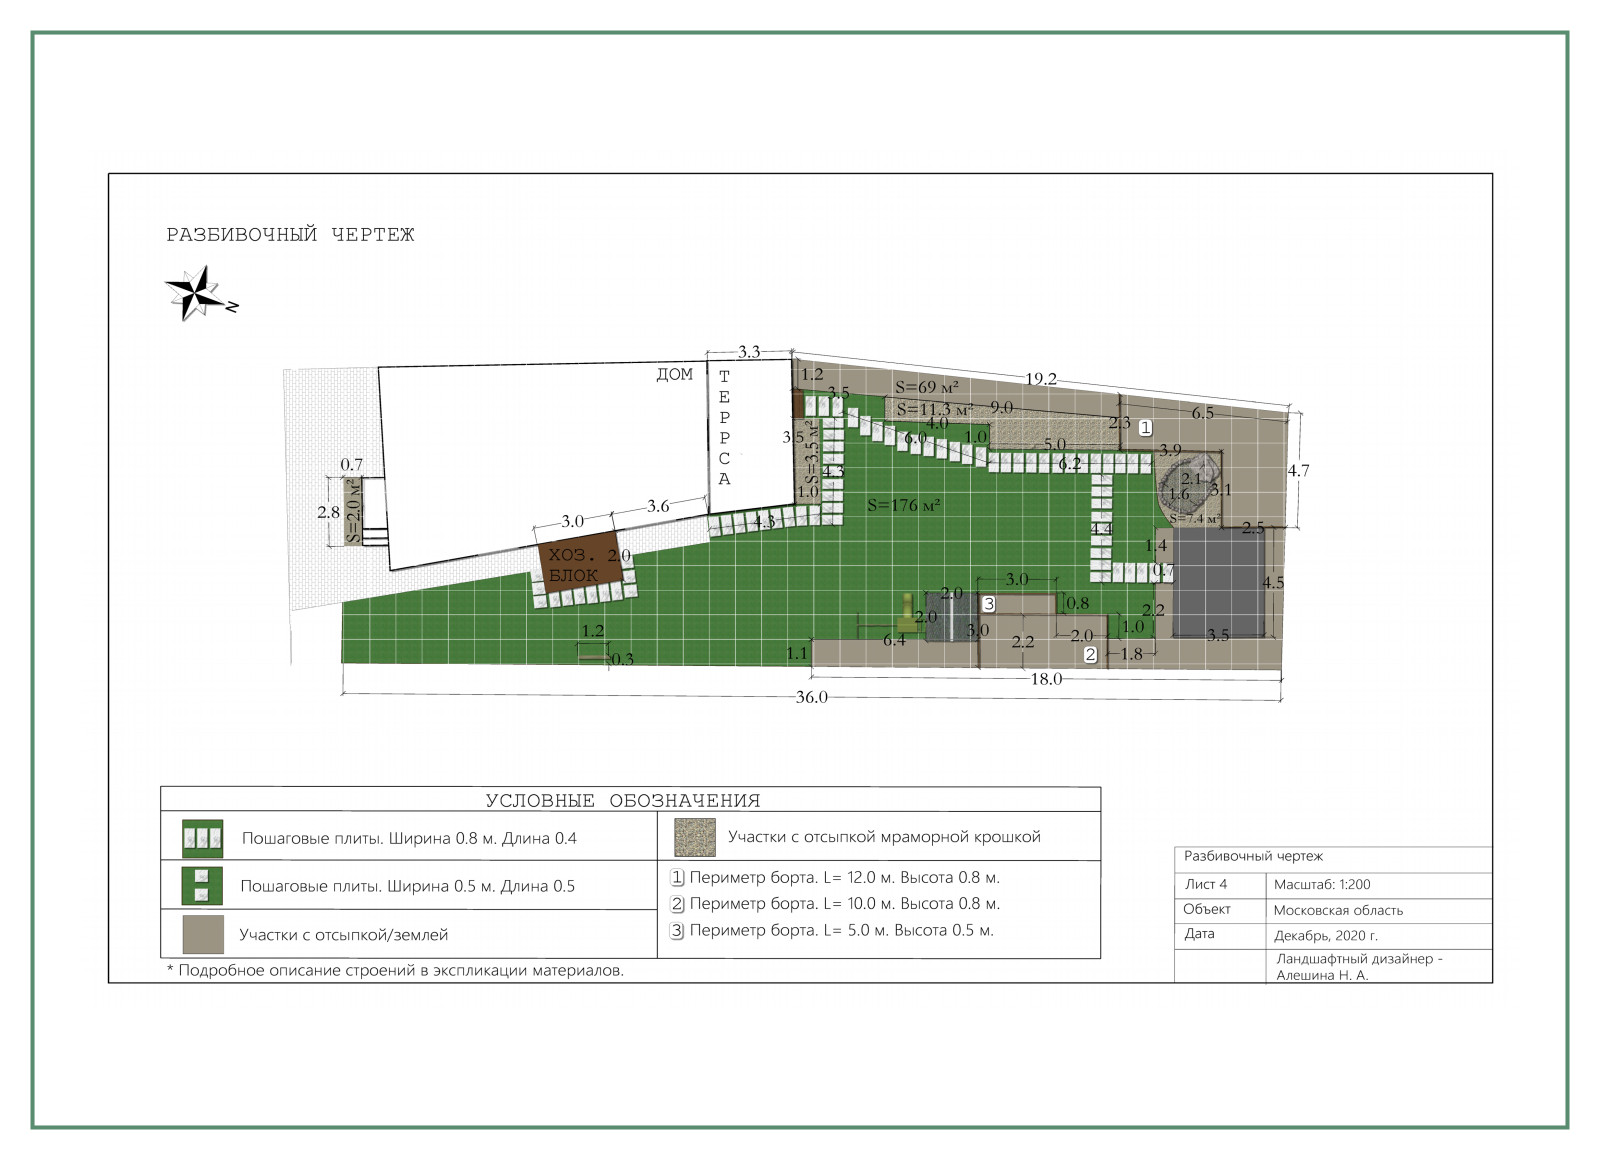Pick the gray-beige fill/earth legend swatch
This screenshot has height=1160, width=1600.
(203, 934)
